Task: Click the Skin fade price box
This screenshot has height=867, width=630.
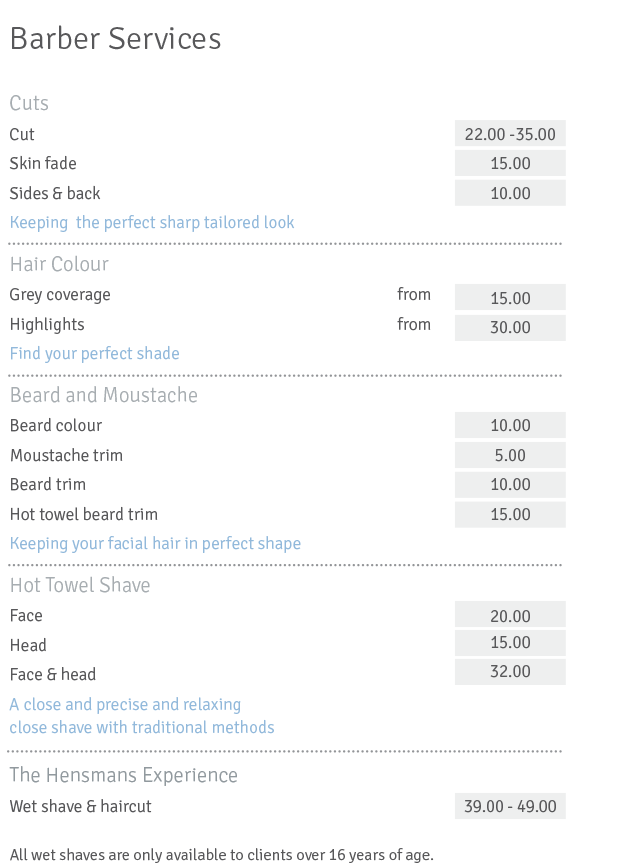Action: [510, 163]
